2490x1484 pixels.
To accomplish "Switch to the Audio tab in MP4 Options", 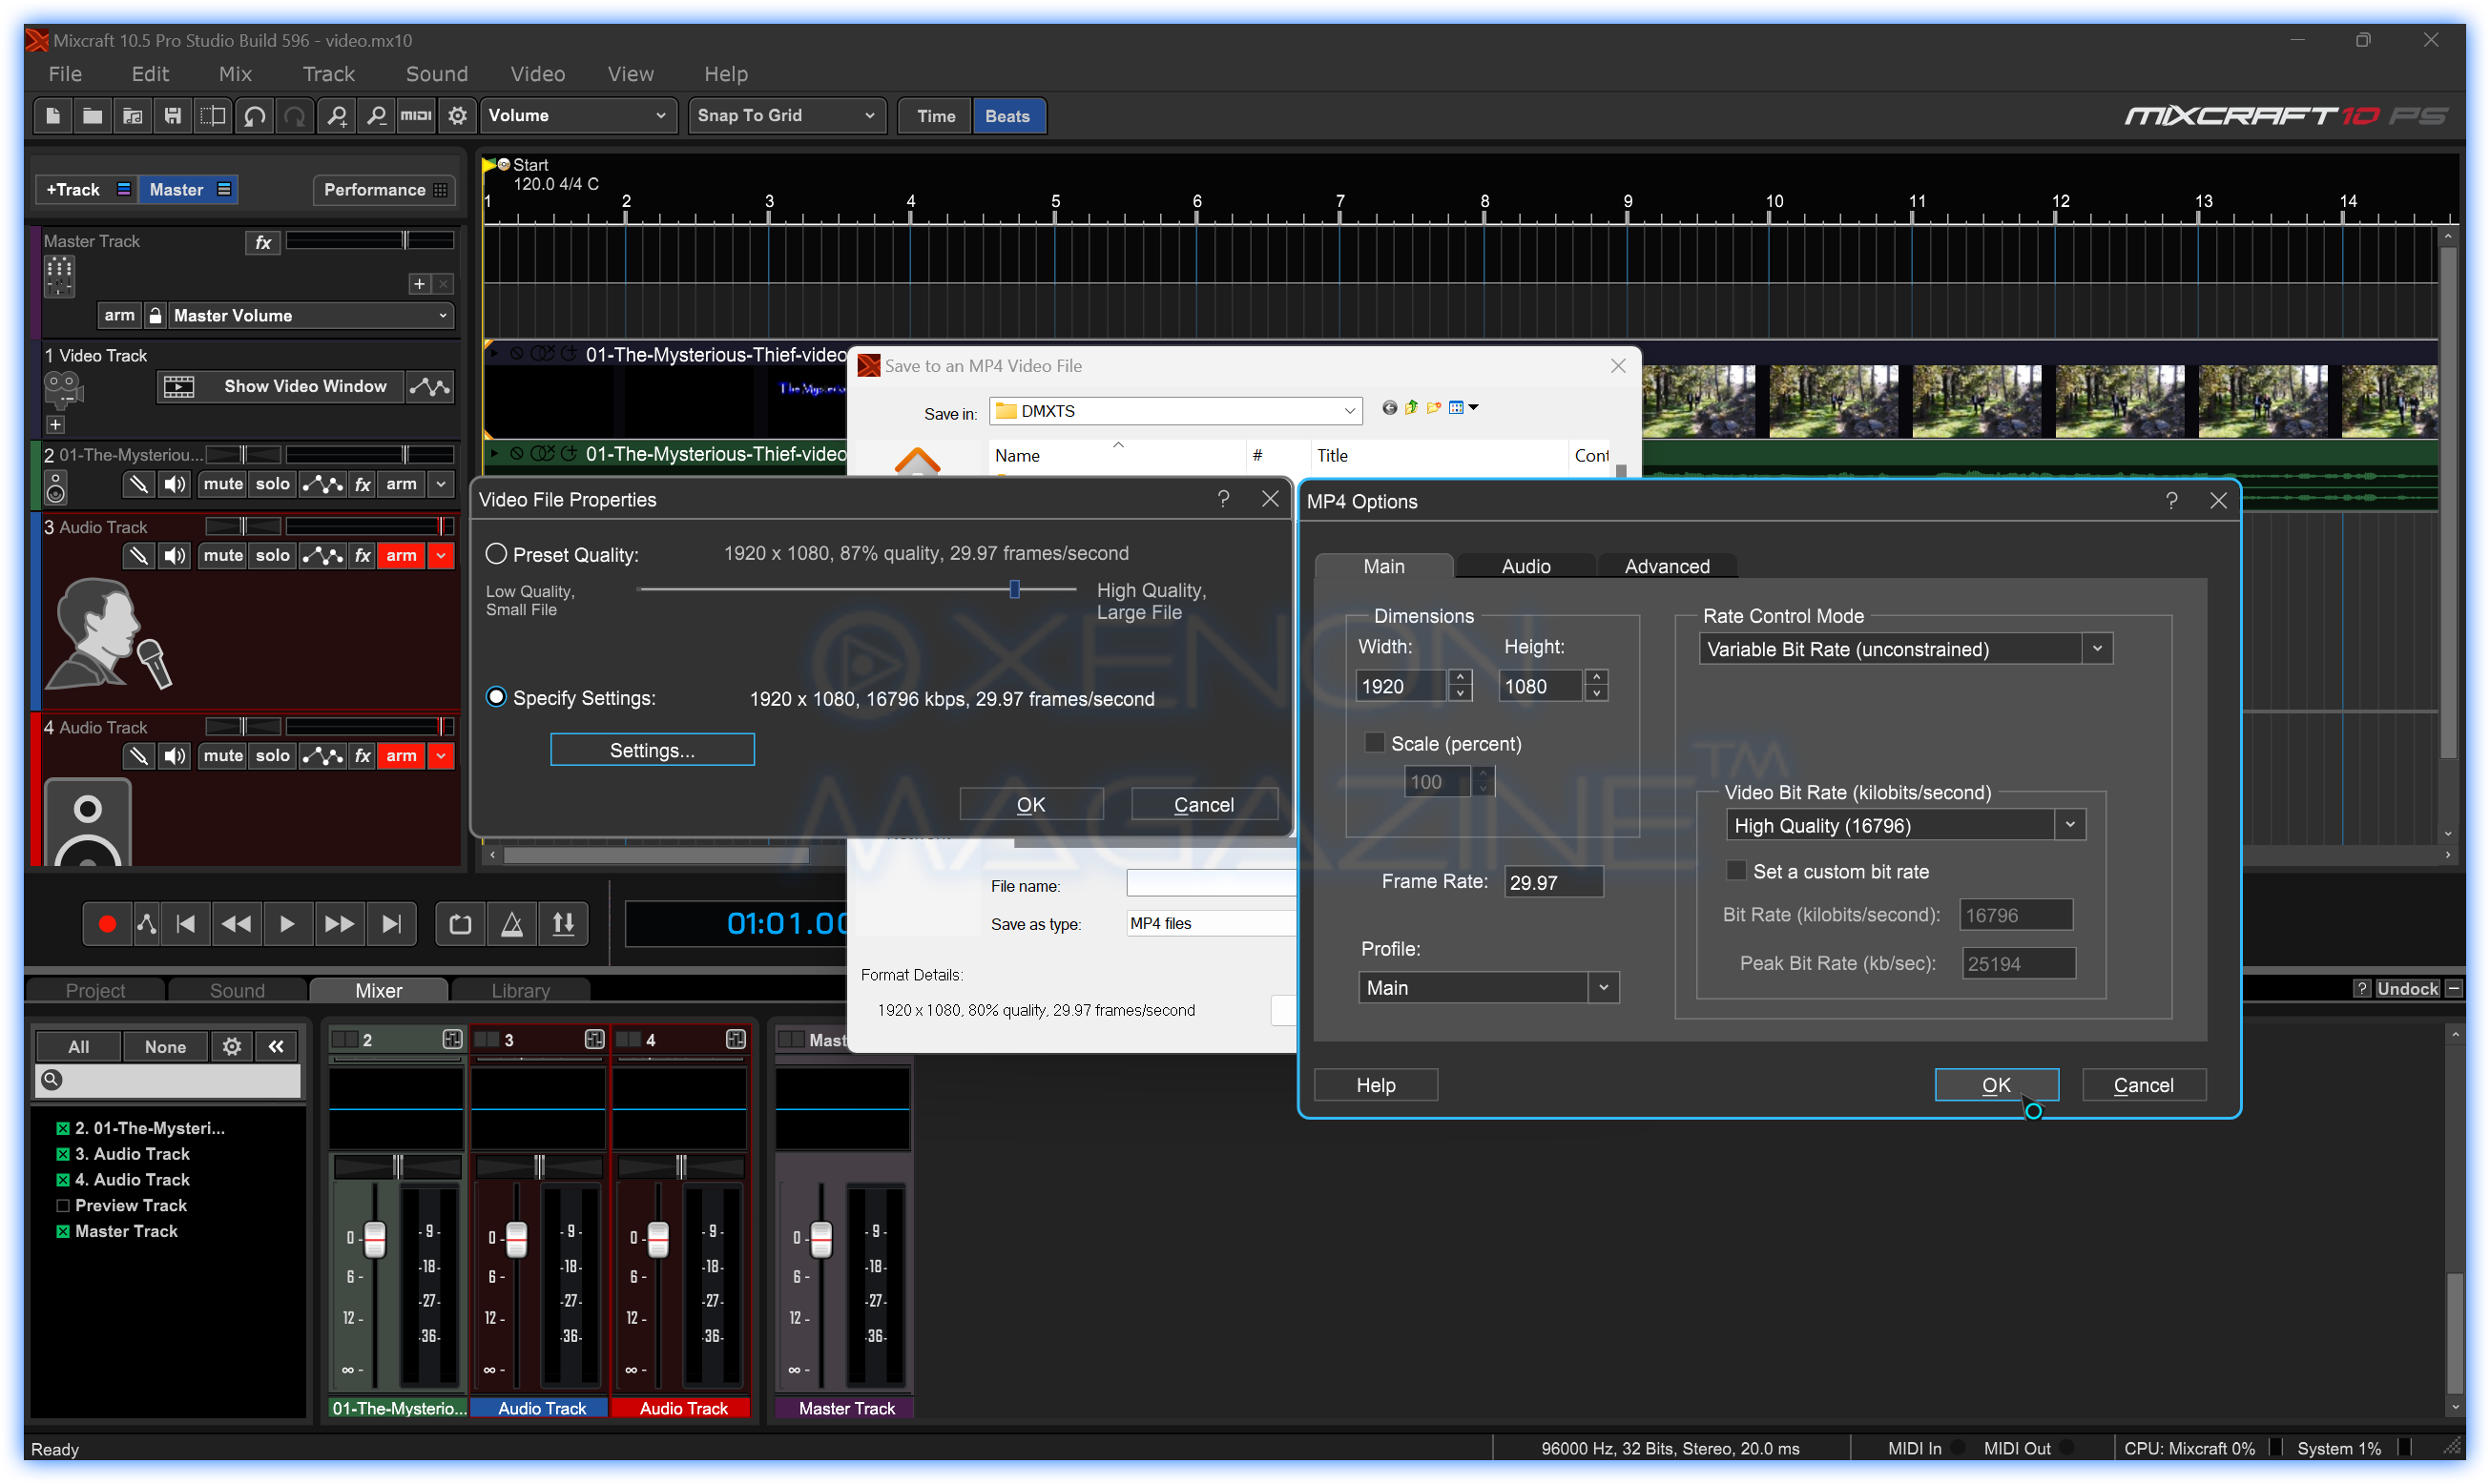I will click(x=1526, y=566).
